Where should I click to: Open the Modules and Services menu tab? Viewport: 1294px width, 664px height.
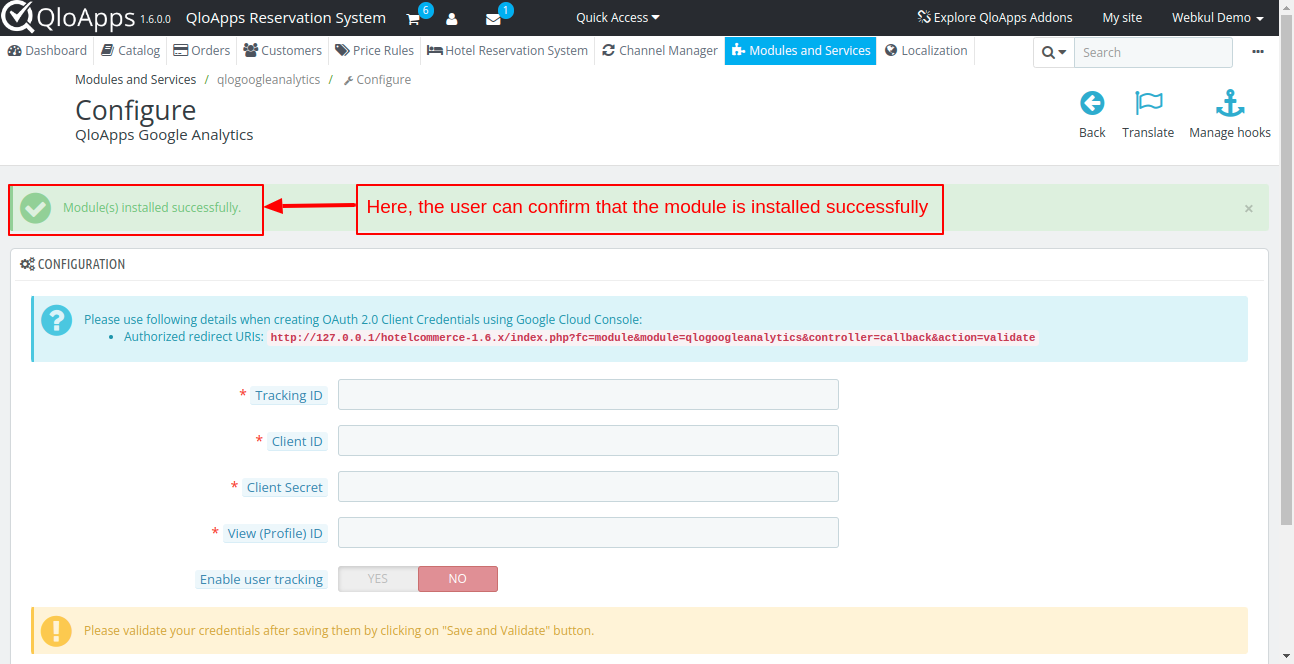(x=801, y=50)
